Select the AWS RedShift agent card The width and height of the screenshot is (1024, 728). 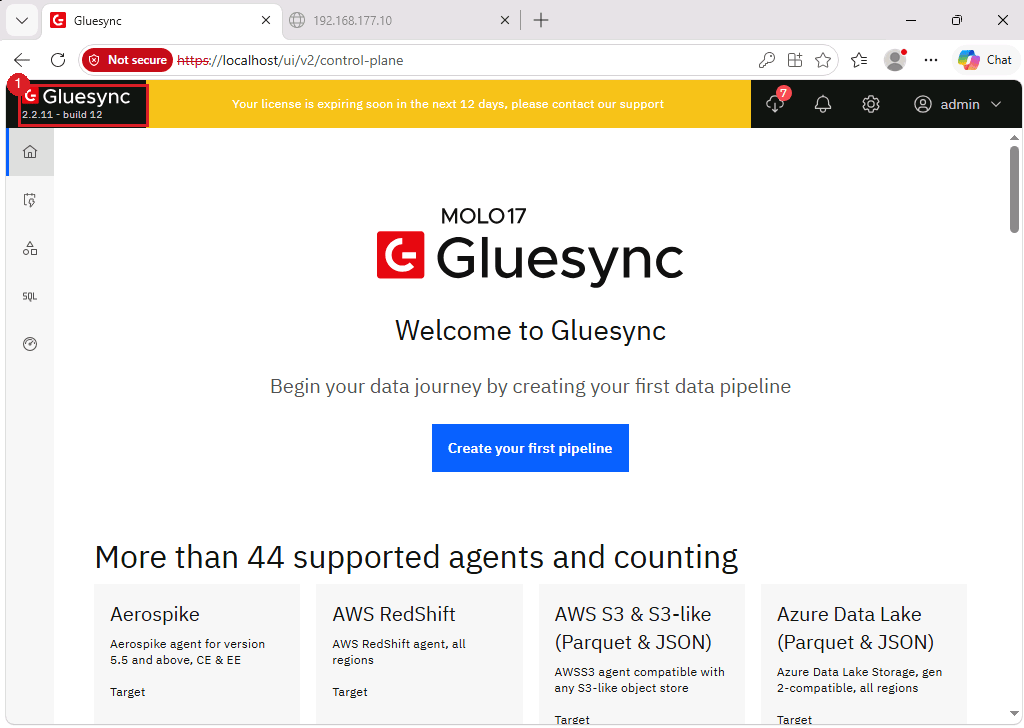(419, 653)
